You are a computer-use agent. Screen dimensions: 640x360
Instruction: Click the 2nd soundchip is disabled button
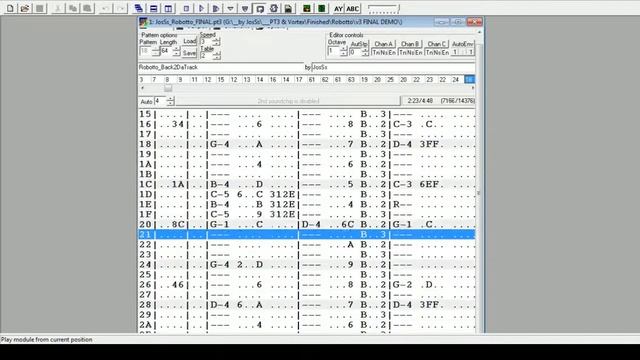pyautogui.click(x=288, y=101)
